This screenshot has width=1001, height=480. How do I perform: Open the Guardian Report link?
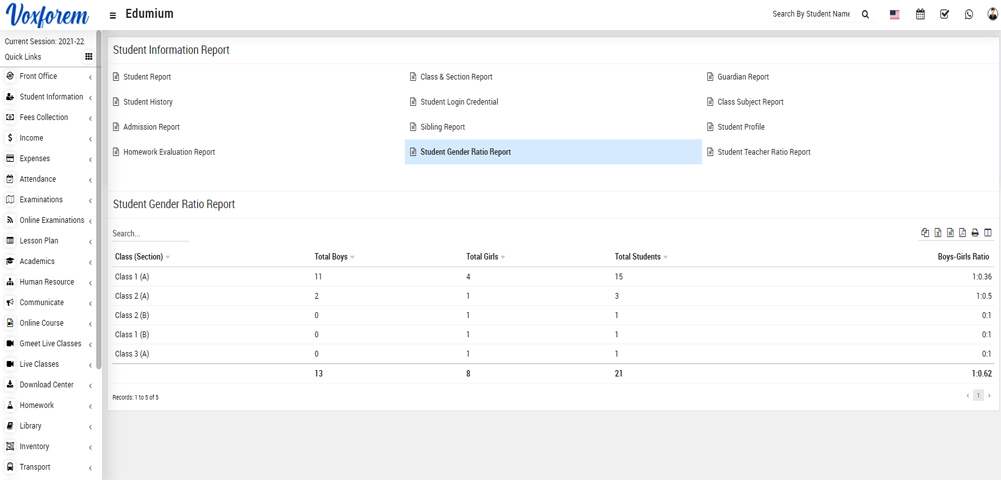(x=742, y=77)
